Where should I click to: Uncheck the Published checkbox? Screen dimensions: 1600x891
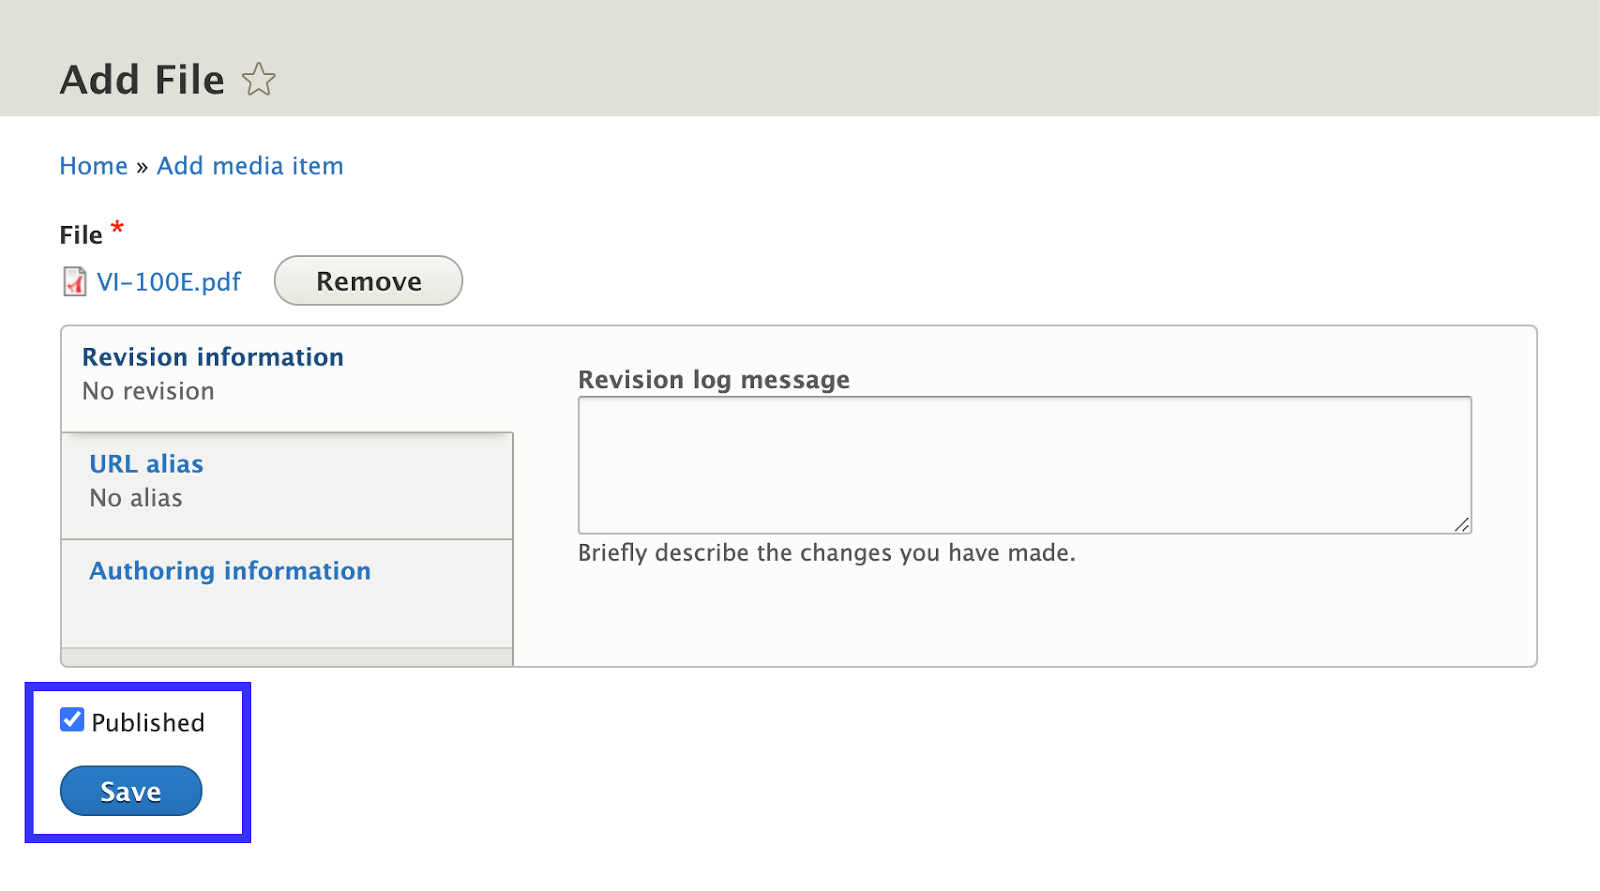[72, 720]
